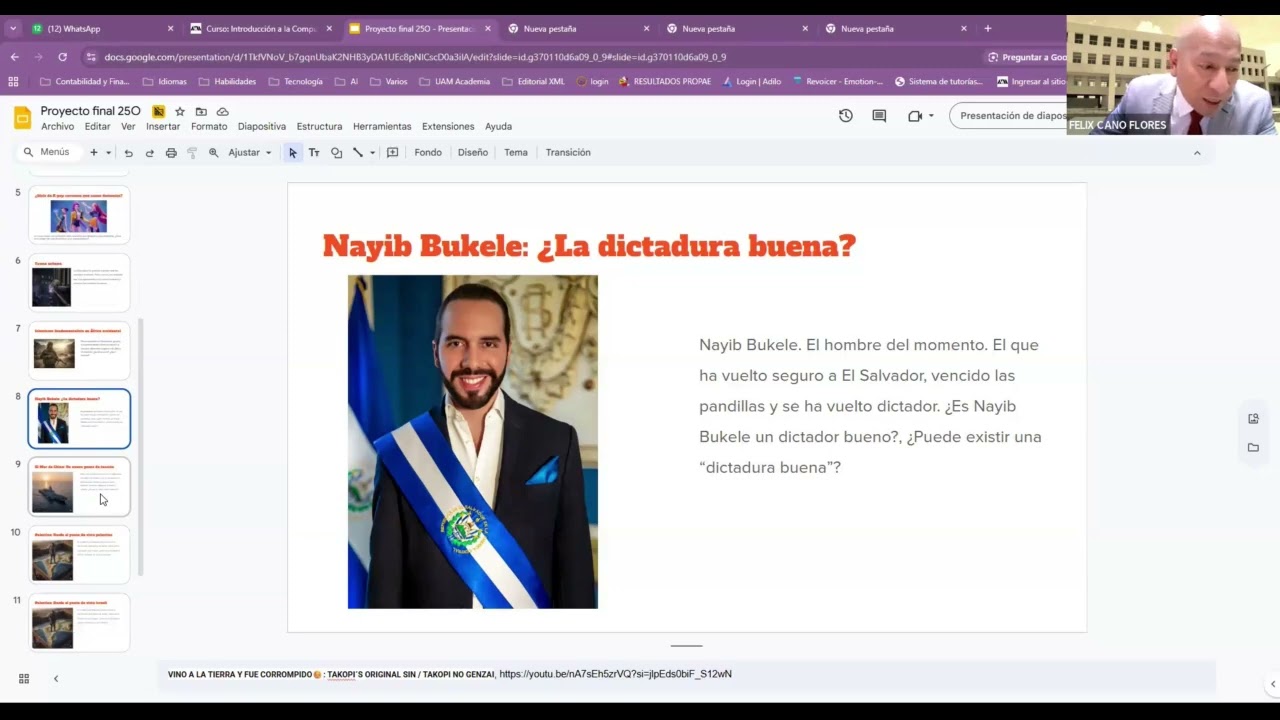Check the cloud save status icon
Image resolution: width=1280 pixels, height=720 pixels.
[222, 112]
